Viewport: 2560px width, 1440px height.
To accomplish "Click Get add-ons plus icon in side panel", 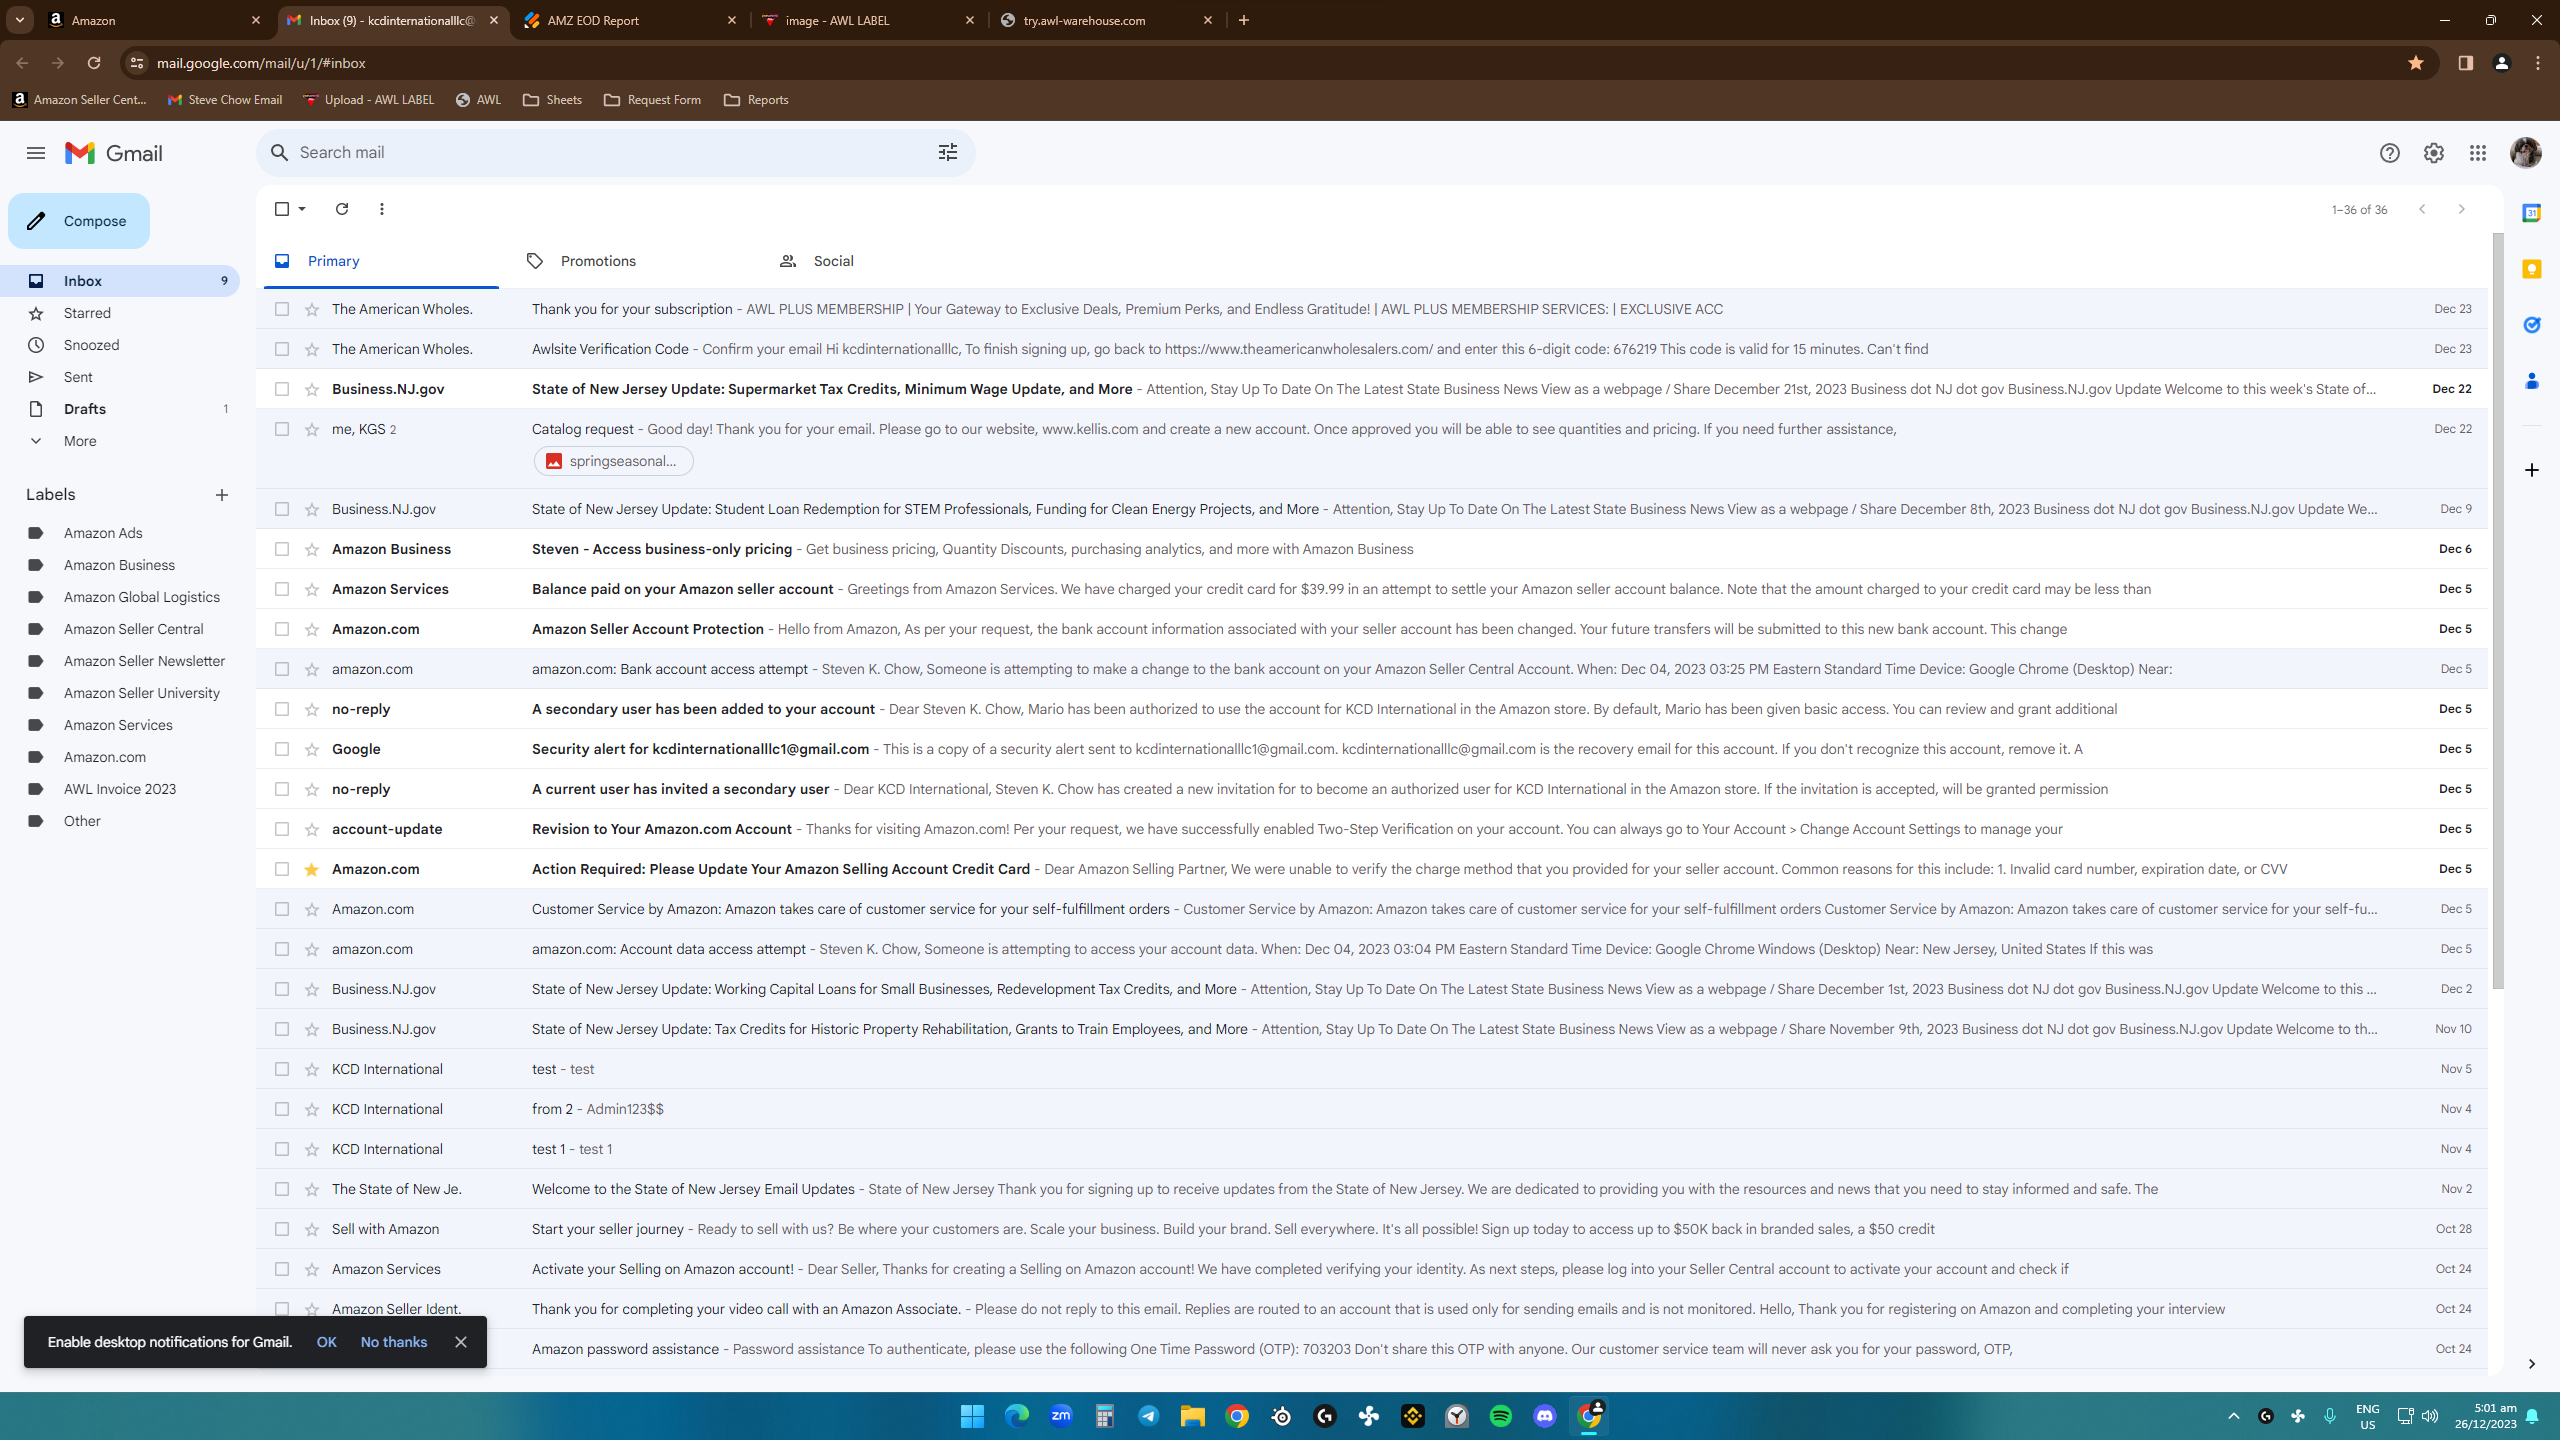I will [x=2531, y=470].
